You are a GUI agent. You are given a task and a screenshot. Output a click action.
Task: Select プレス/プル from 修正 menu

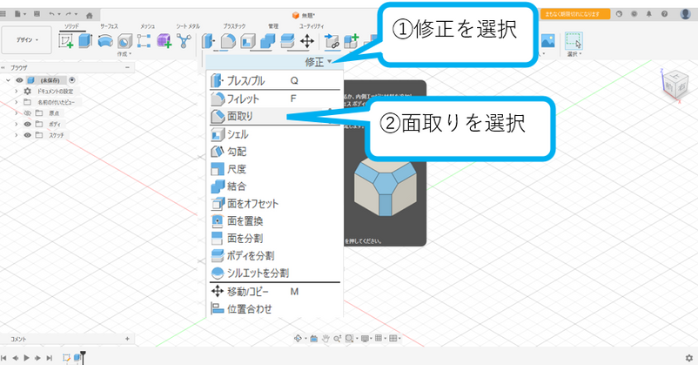(x=275, y=81)
